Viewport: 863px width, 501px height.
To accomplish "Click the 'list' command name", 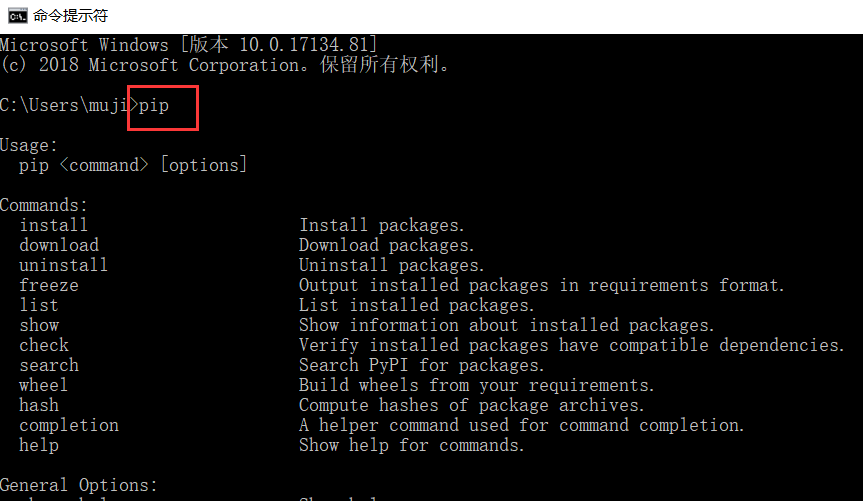I will tap(38, 305).
